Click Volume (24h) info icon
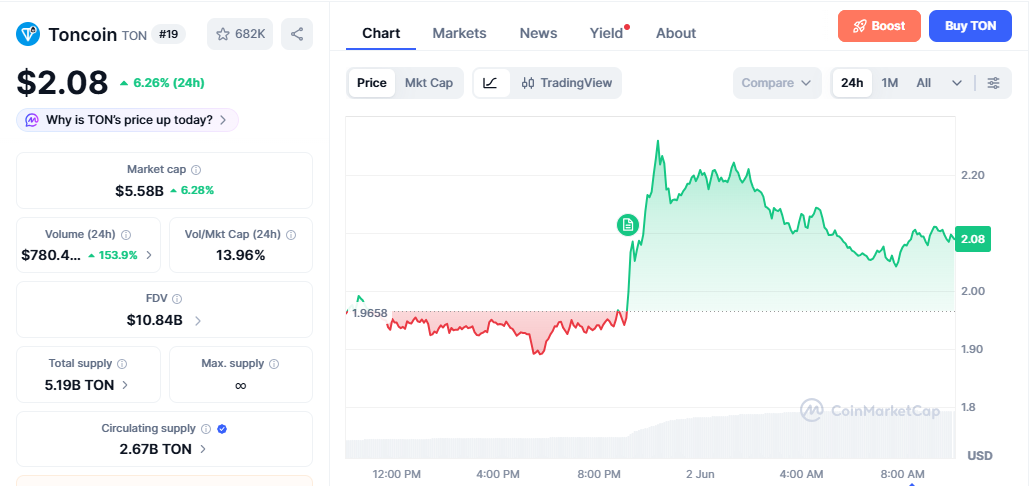This screenshot has width=1029, height=486. (x=126, y=235)
